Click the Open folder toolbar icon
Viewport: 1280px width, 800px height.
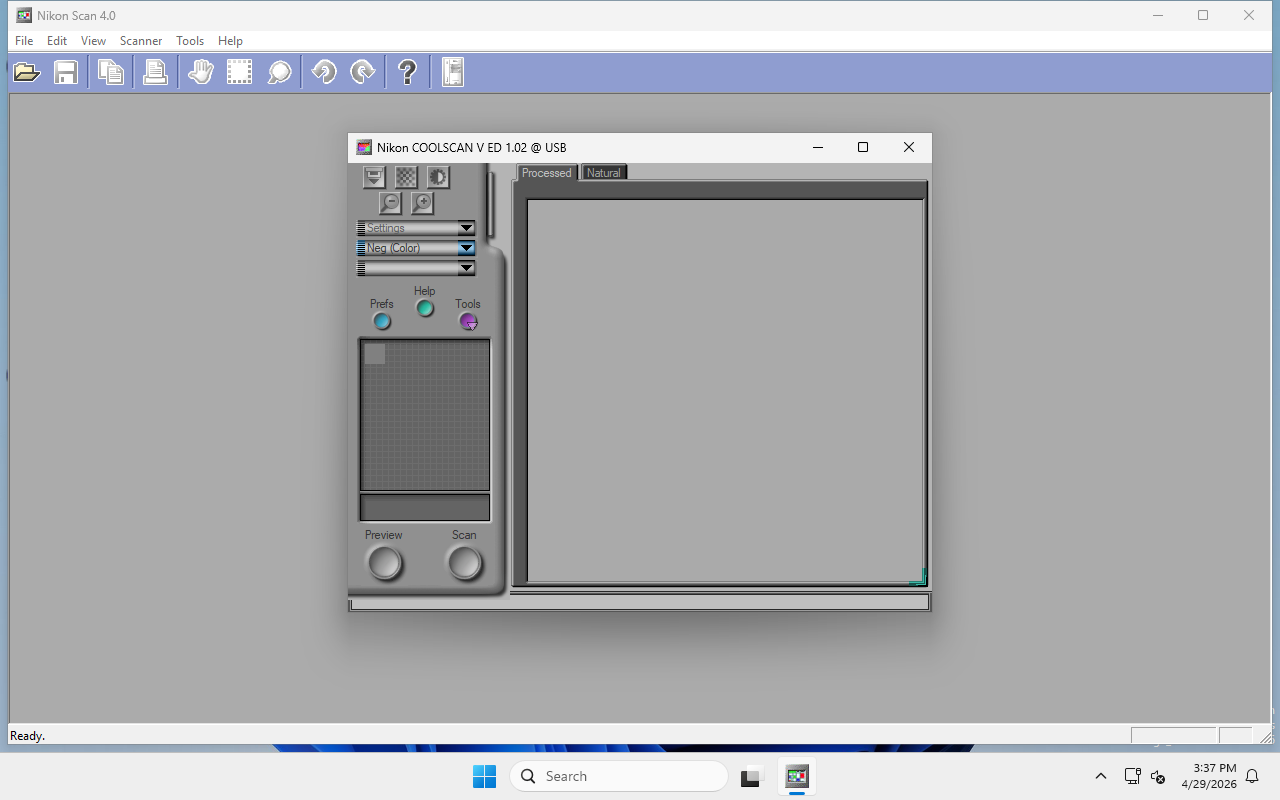point(27,72)
